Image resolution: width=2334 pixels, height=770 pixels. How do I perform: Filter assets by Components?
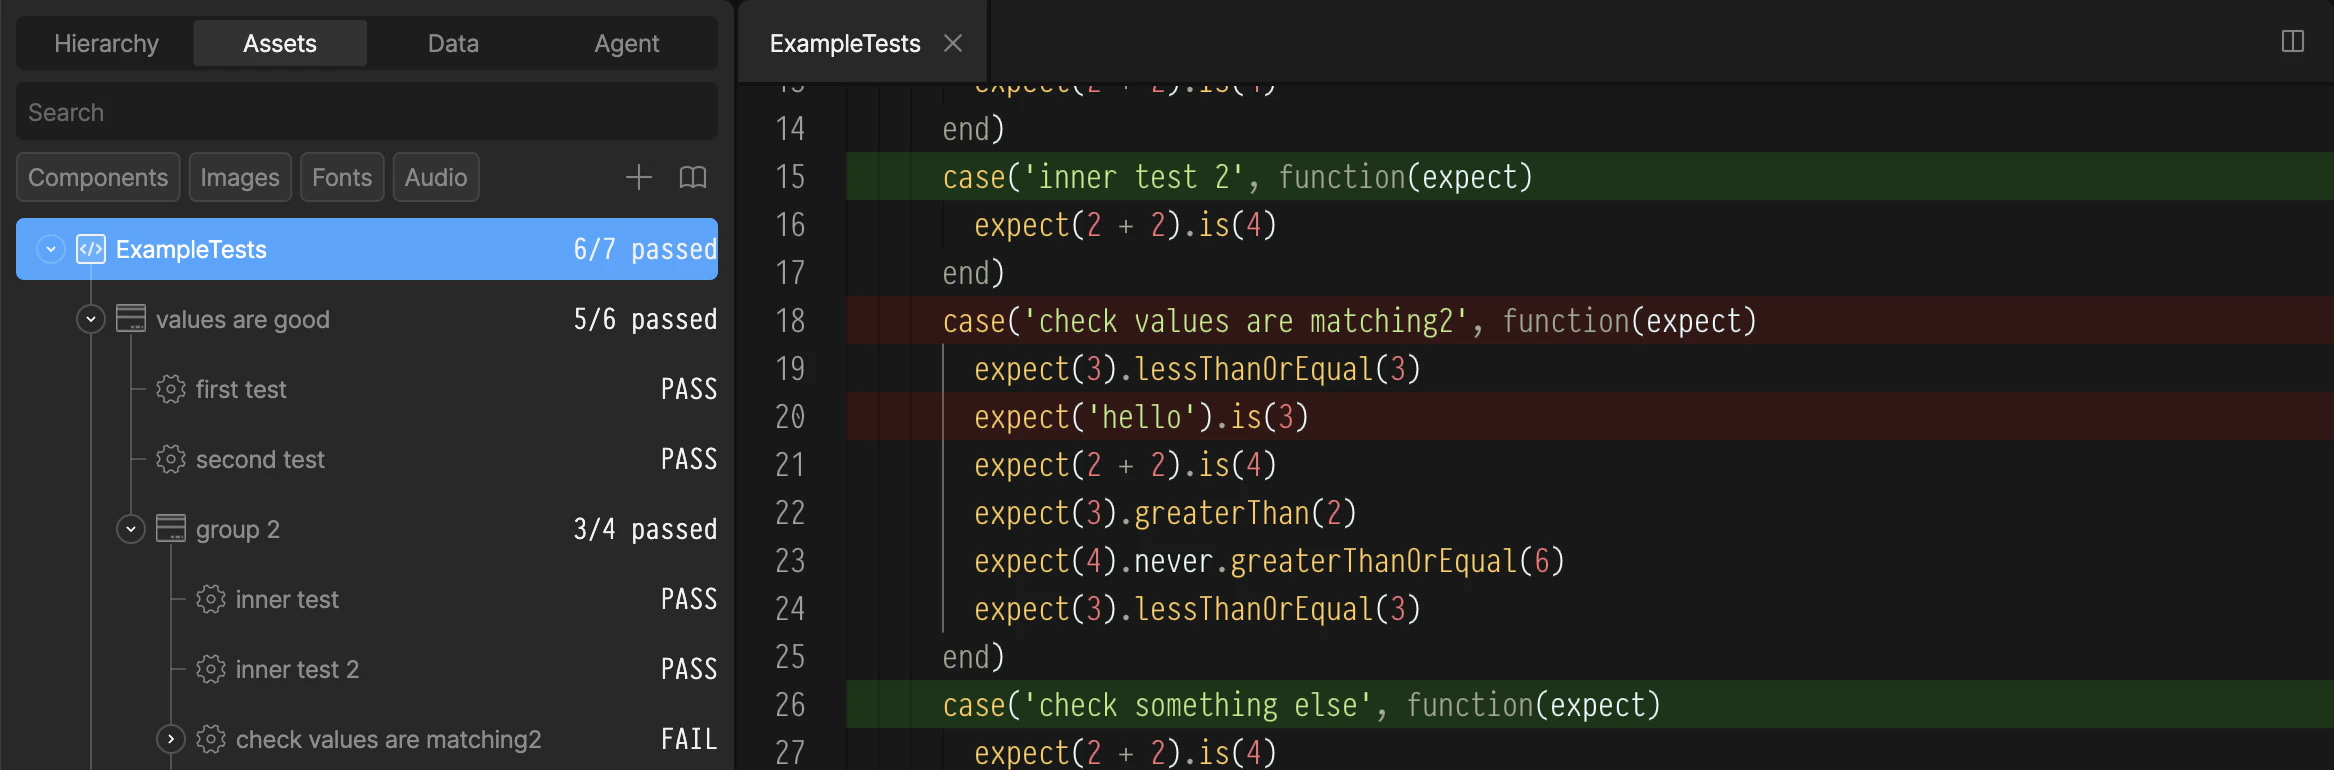(x=98, y=177)
